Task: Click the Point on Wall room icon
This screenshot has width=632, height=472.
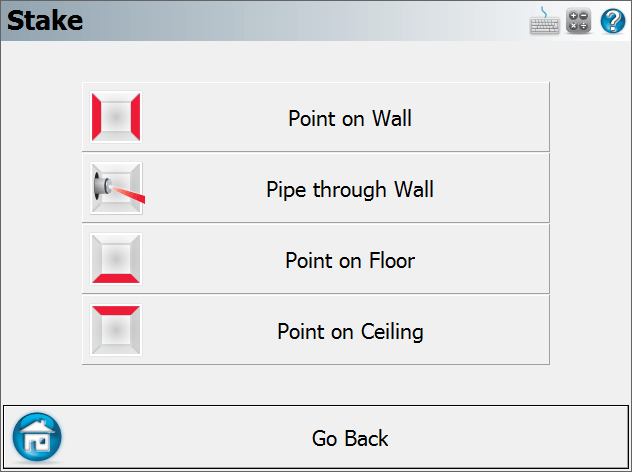Action: (x=116, y=117)
